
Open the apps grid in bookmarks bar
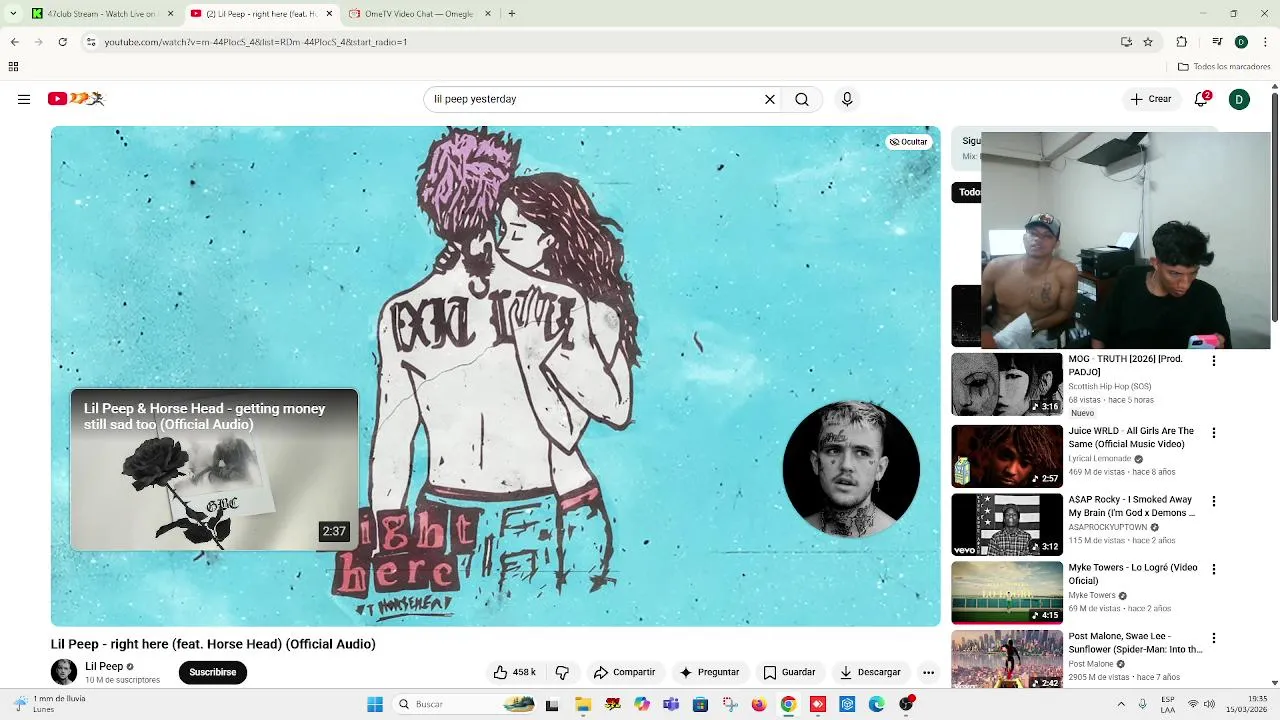click(13, 67)
